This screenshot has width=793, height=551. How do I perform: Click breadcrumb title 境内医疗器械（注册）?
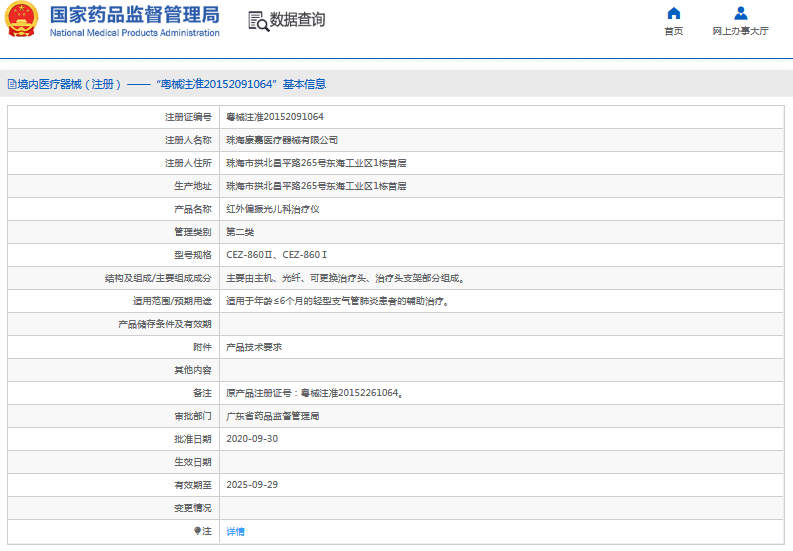70,84
